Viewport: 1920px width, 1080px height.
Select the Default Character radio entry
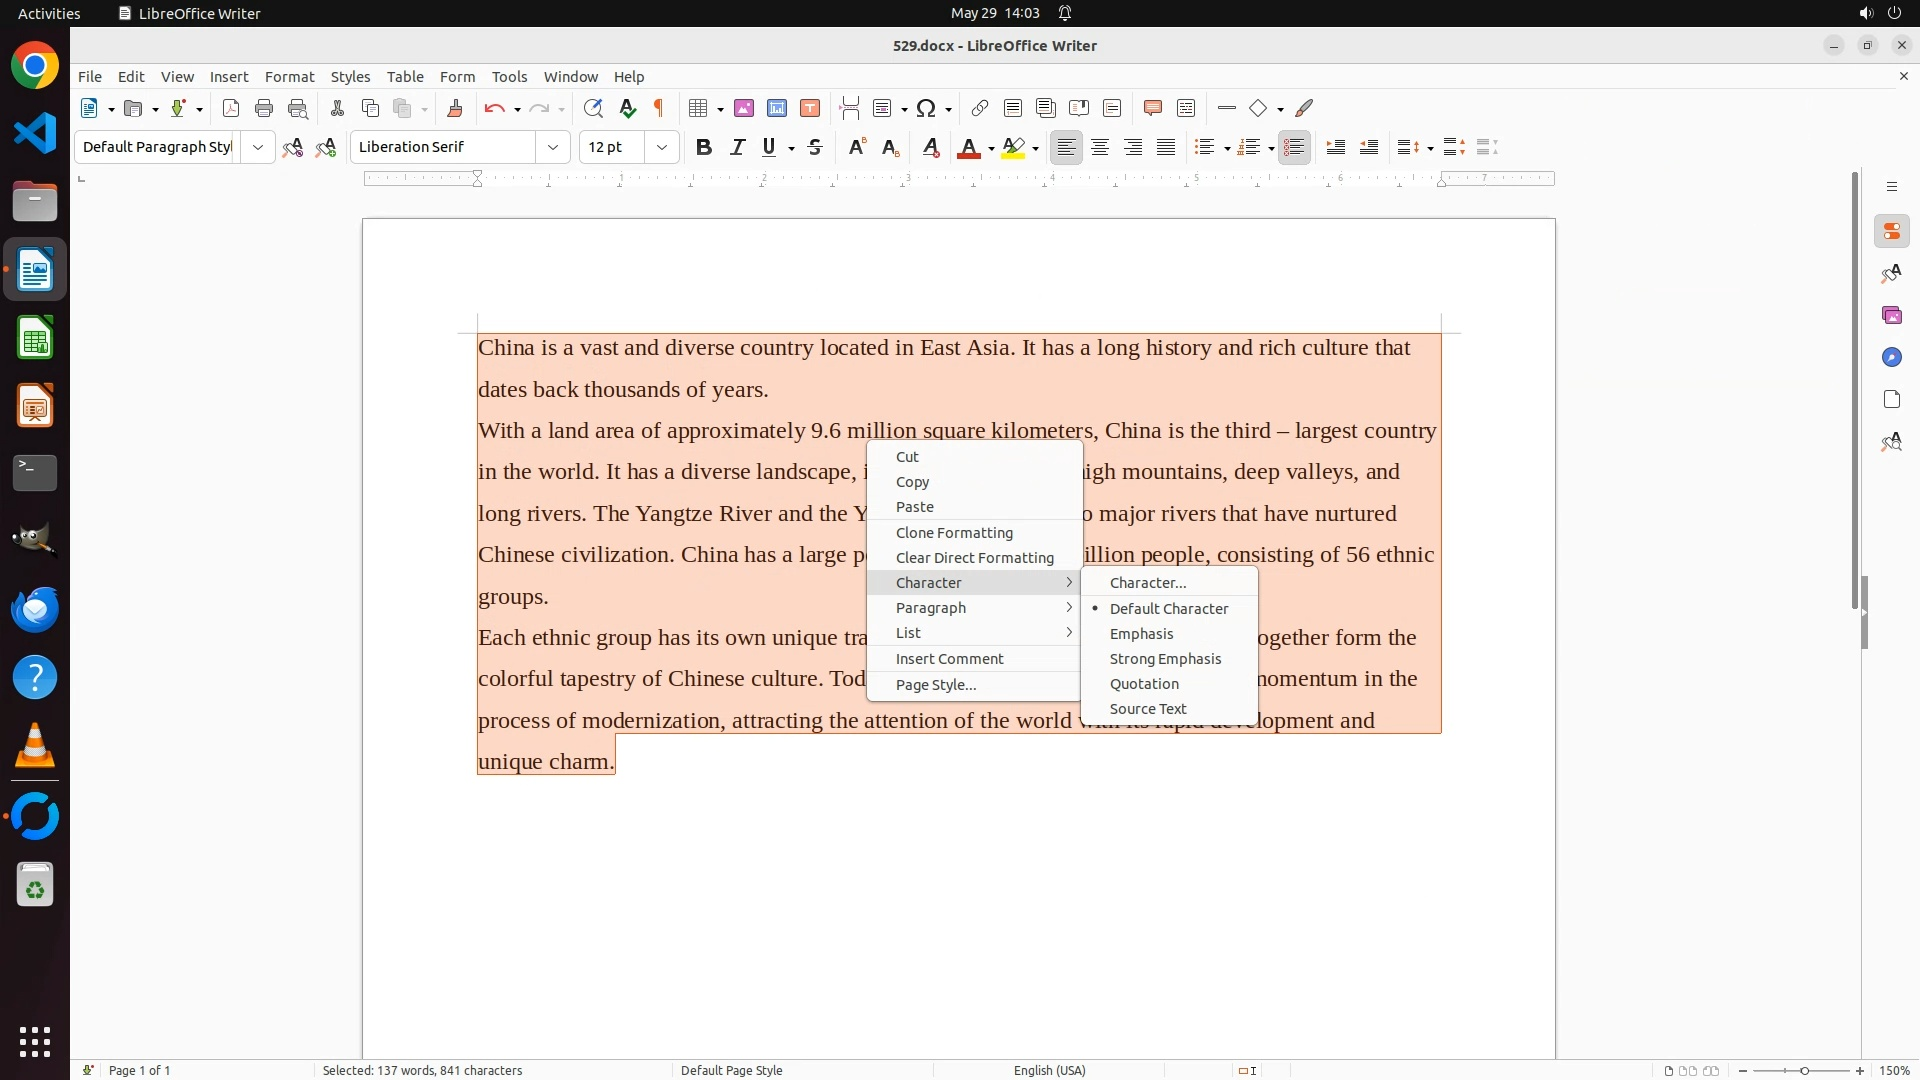(x=1168, y=608)
